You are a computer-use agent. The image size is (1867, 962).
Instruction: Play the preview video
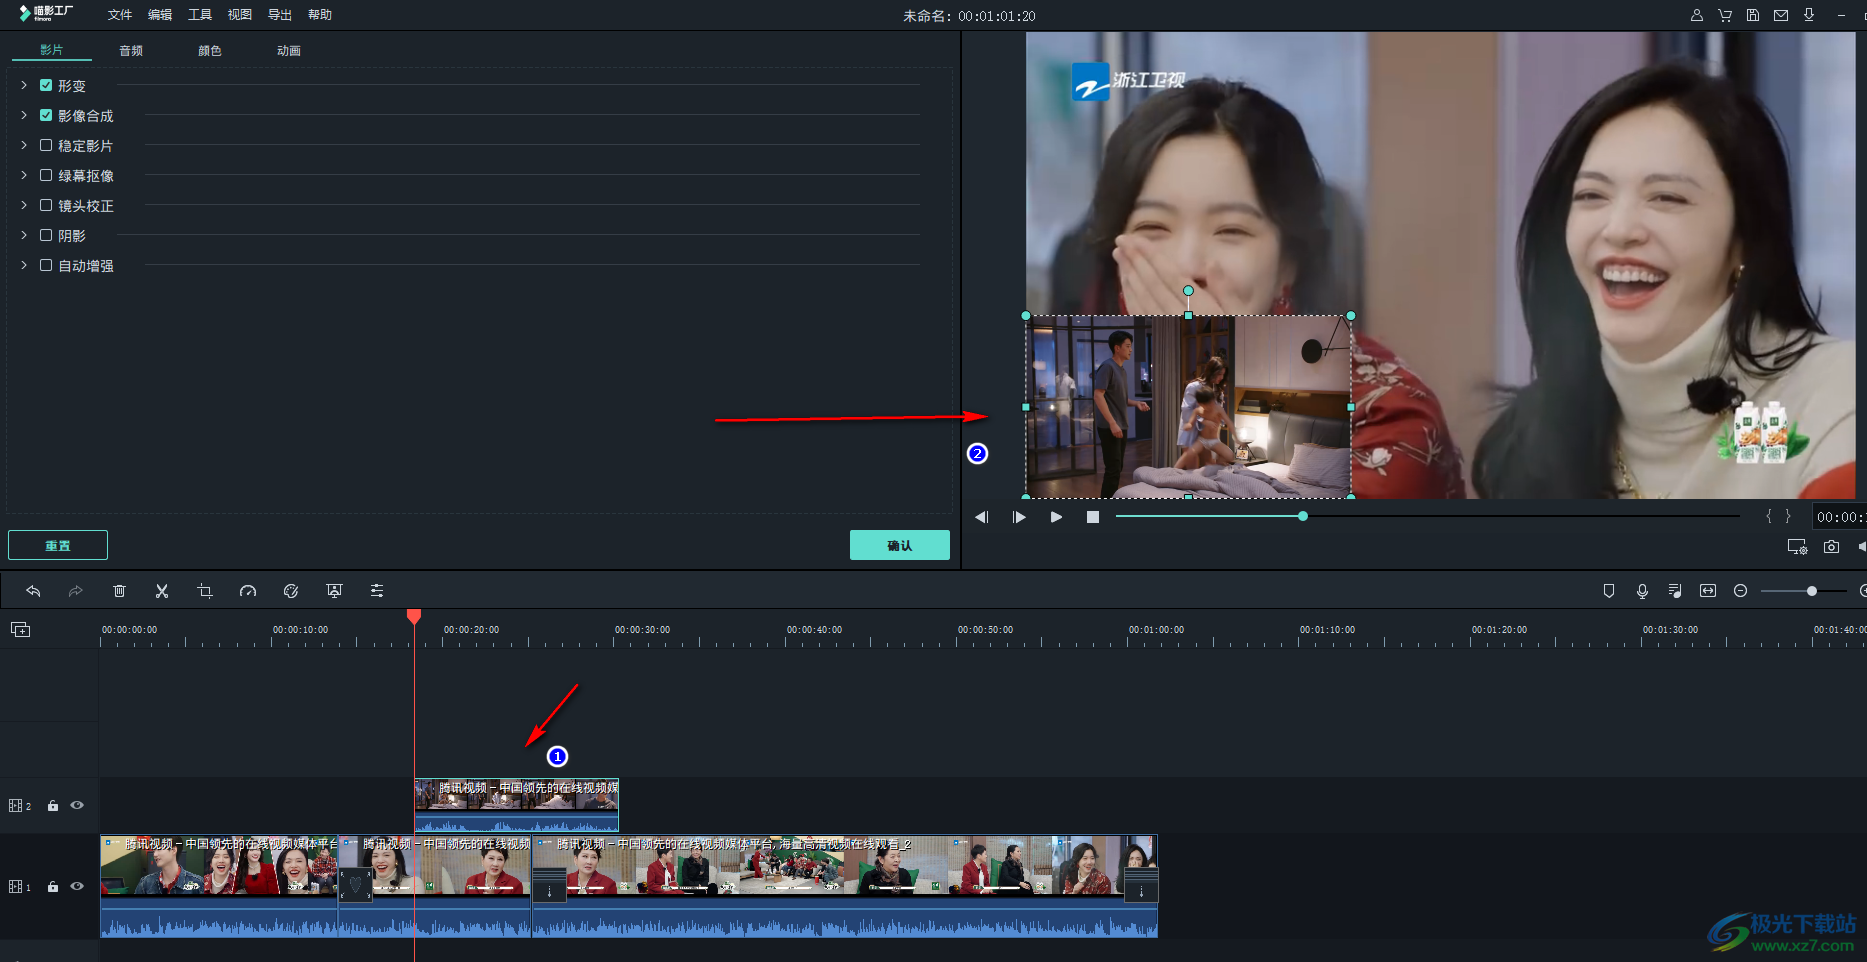(x=1056, y=517)
